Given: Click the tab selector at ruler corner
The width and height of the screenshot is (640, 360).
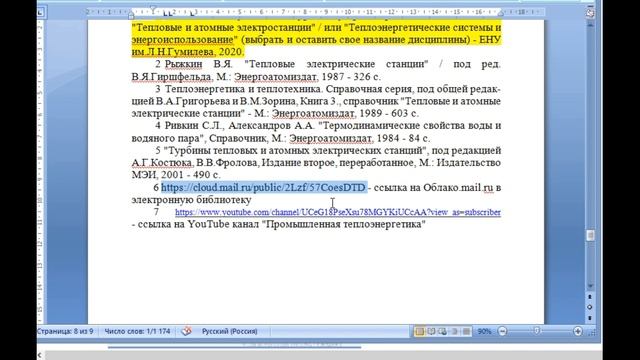Looking at the screenshot, I should 40,12.
